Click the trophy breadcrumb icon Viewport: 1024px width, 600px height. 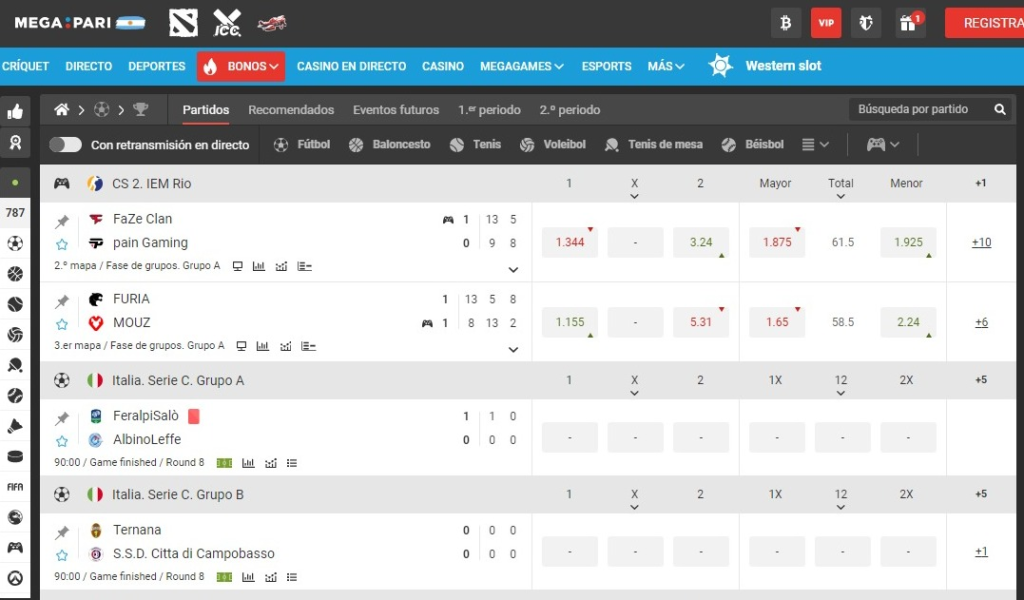pos(140,110)
